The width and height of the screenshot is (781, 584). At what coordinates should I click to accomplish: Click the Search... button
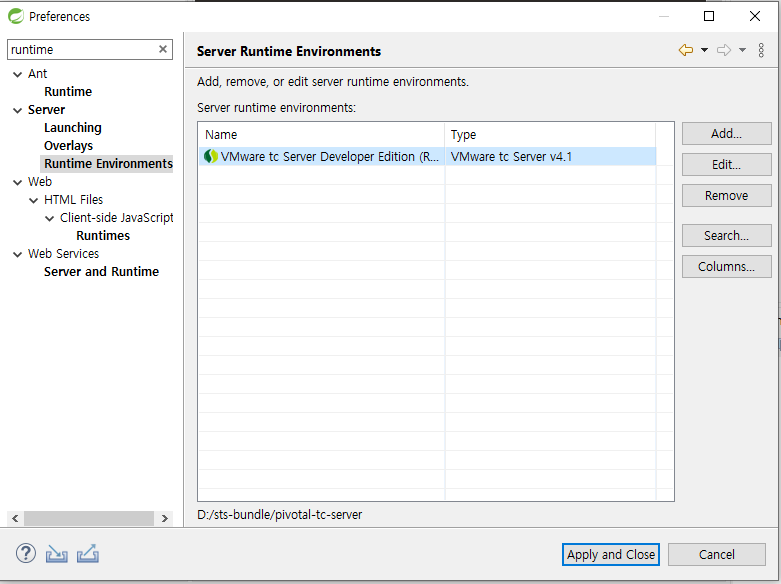click(726, 235)
